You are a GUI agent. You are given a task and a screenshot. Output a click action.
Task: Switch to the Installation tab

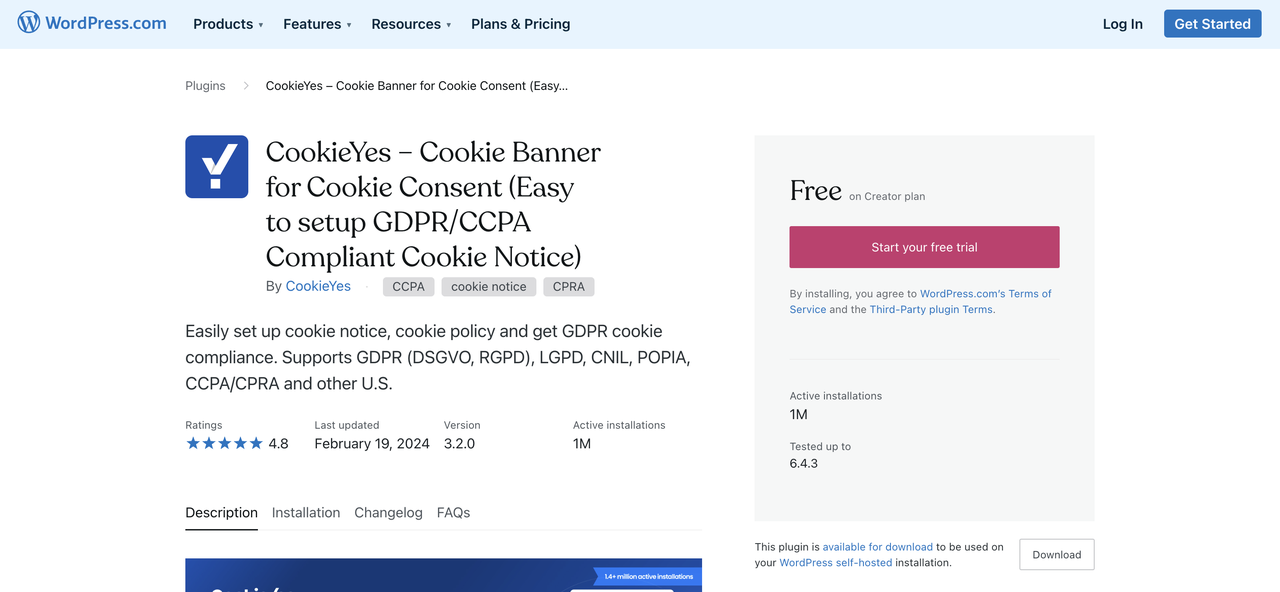pos(306,512)
